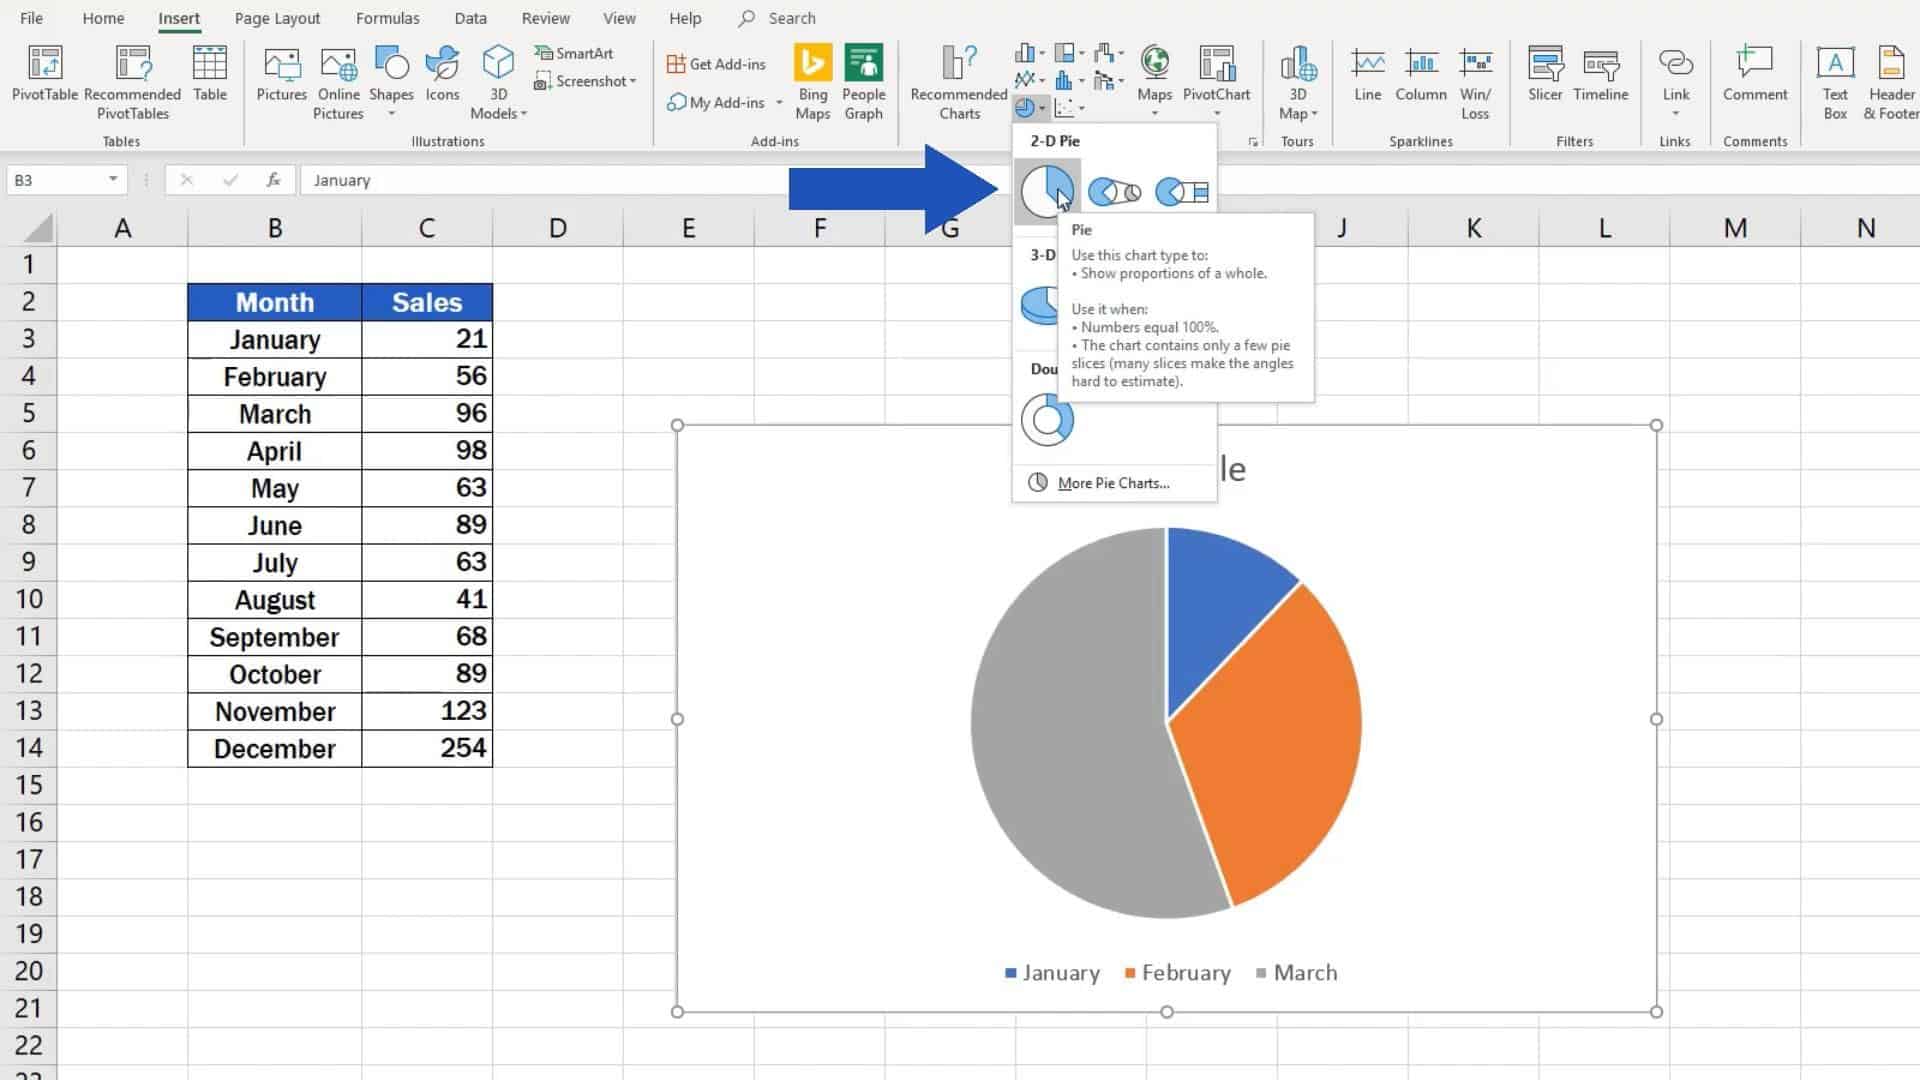Choose the Bar of Pie chart
The width and height of the screenshot is (1920, 1080).
coord(1181,191)
